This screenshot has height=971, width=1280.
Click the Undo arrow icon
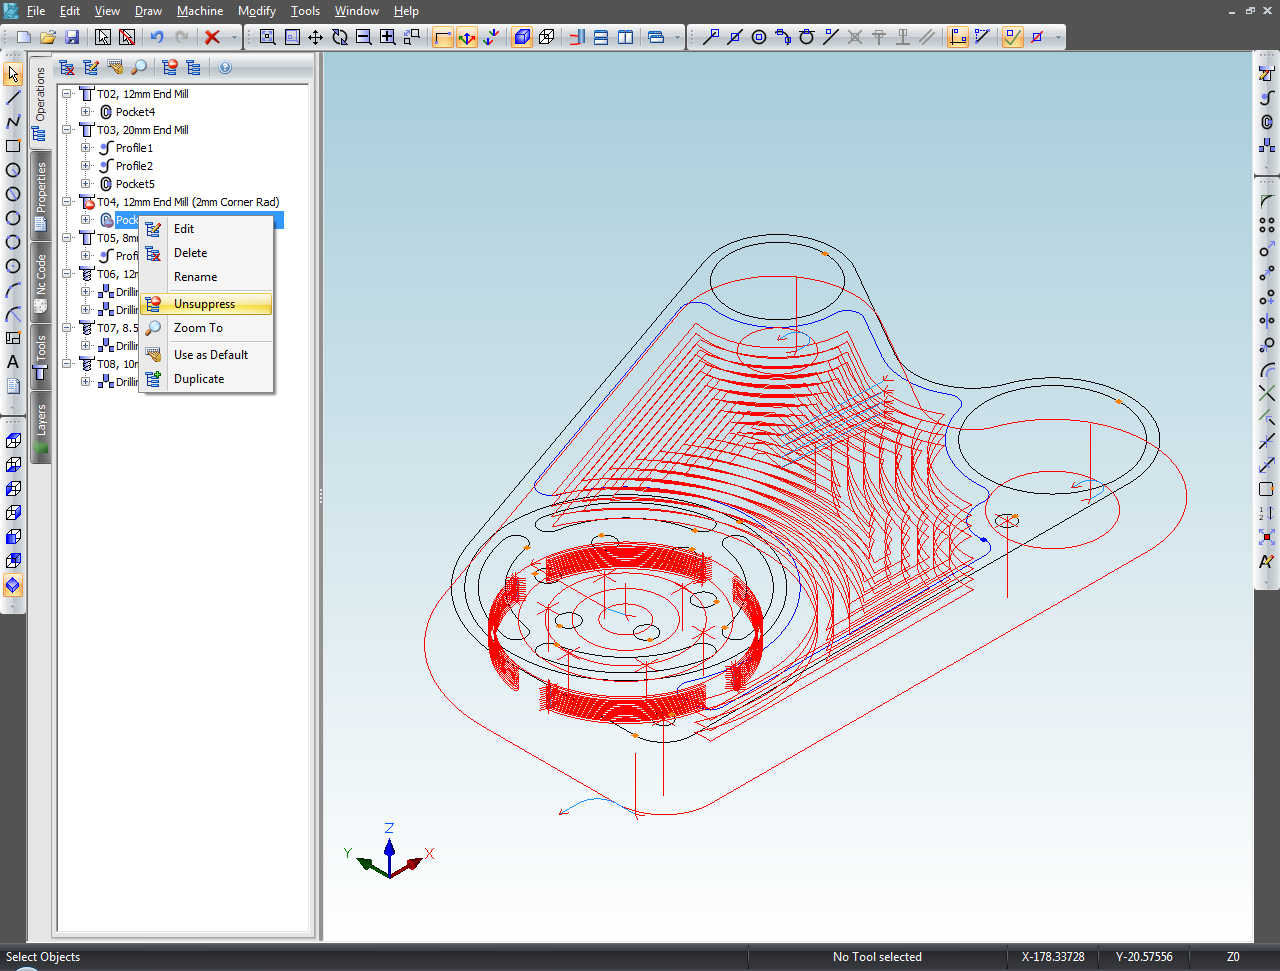pos(157,37)
